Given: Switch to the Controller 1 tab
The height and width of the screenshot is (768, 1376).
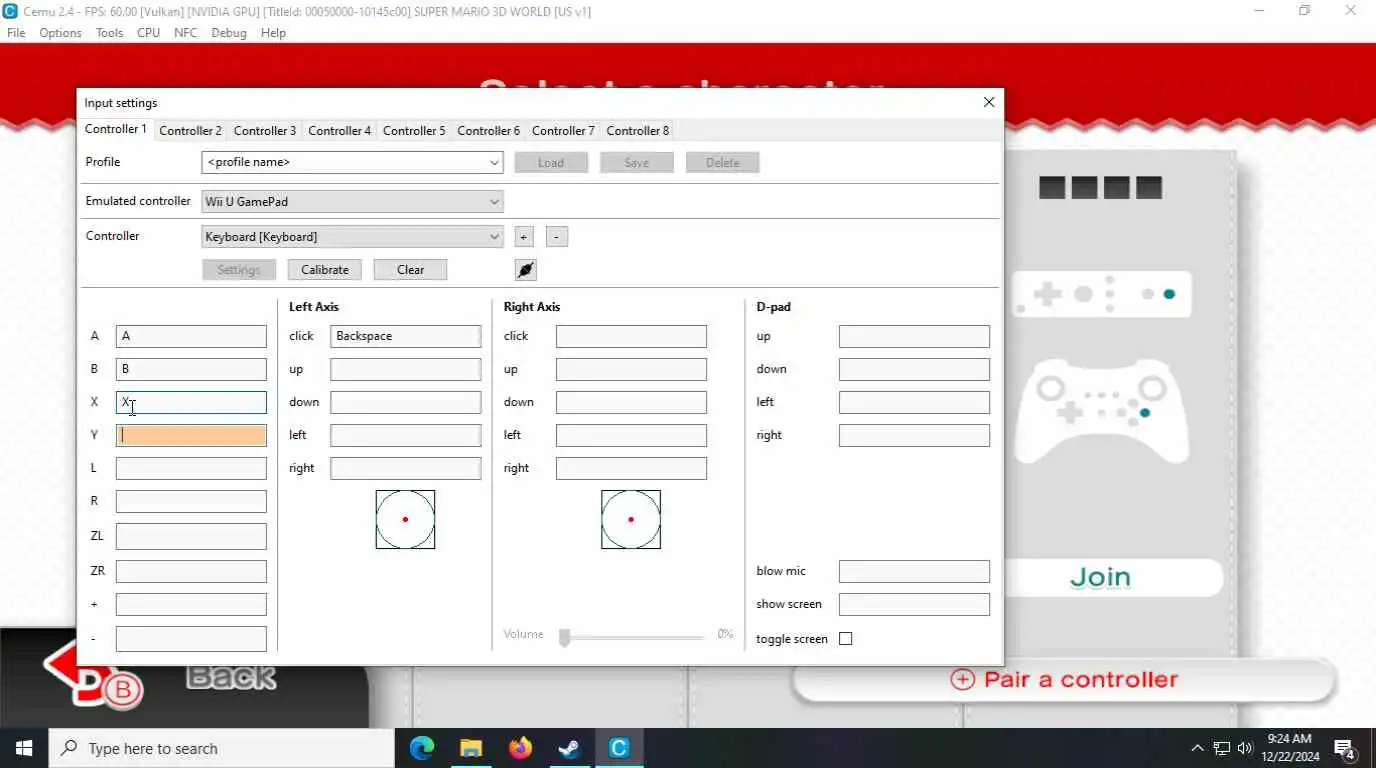Looking at the screenshot, I should tap(116, 129).
